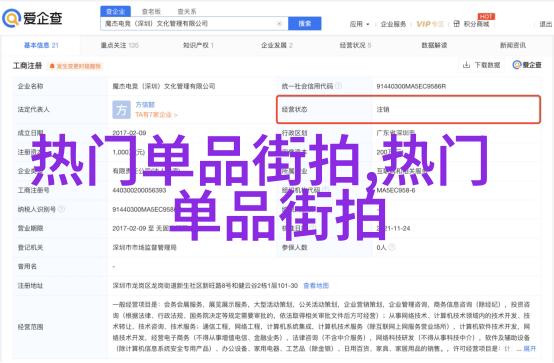Select the 经营状态 value 注销
The width and height of the screenshot is (554, 363).
point(383,110)
